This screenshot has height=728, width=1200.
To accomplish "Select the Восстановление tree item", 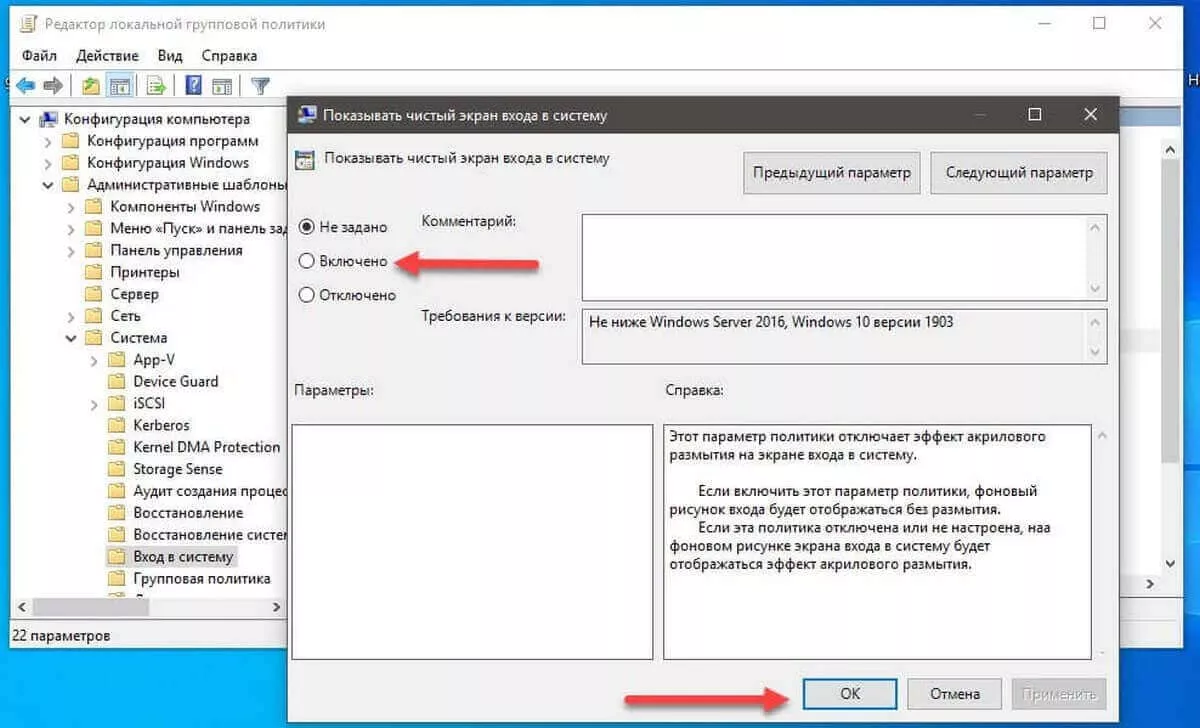I will [188, 513].
